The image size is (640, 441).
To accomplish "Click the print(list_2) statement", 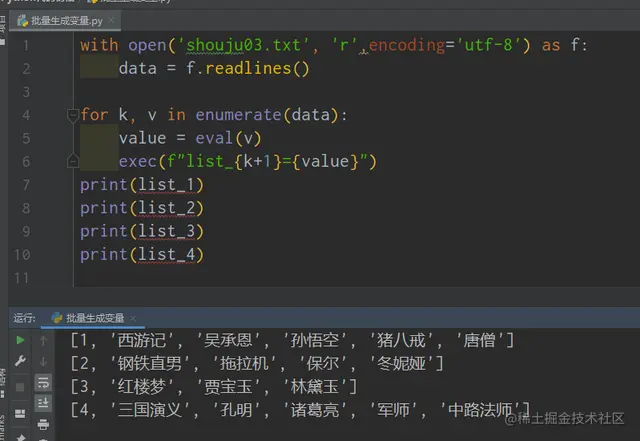I will point(142,208).
